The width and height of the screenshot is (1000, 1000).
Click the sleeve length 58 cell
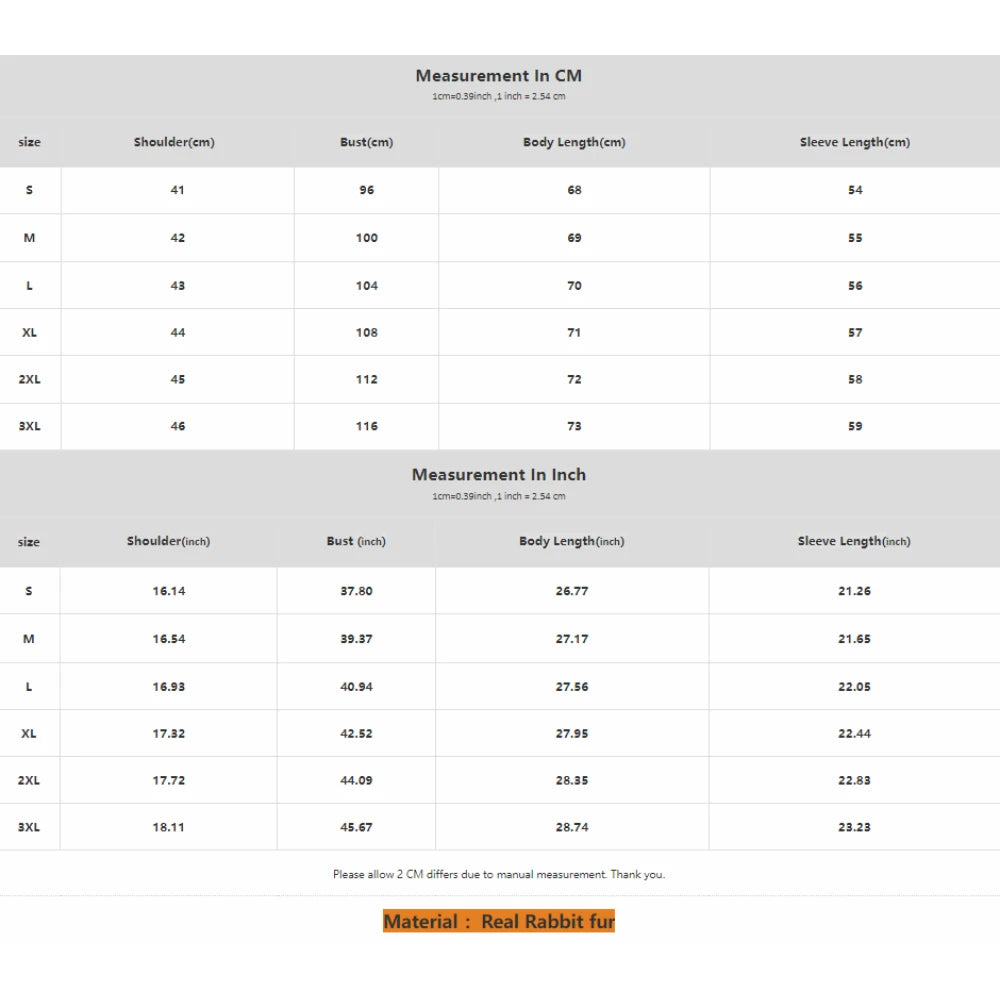(855, 379)
